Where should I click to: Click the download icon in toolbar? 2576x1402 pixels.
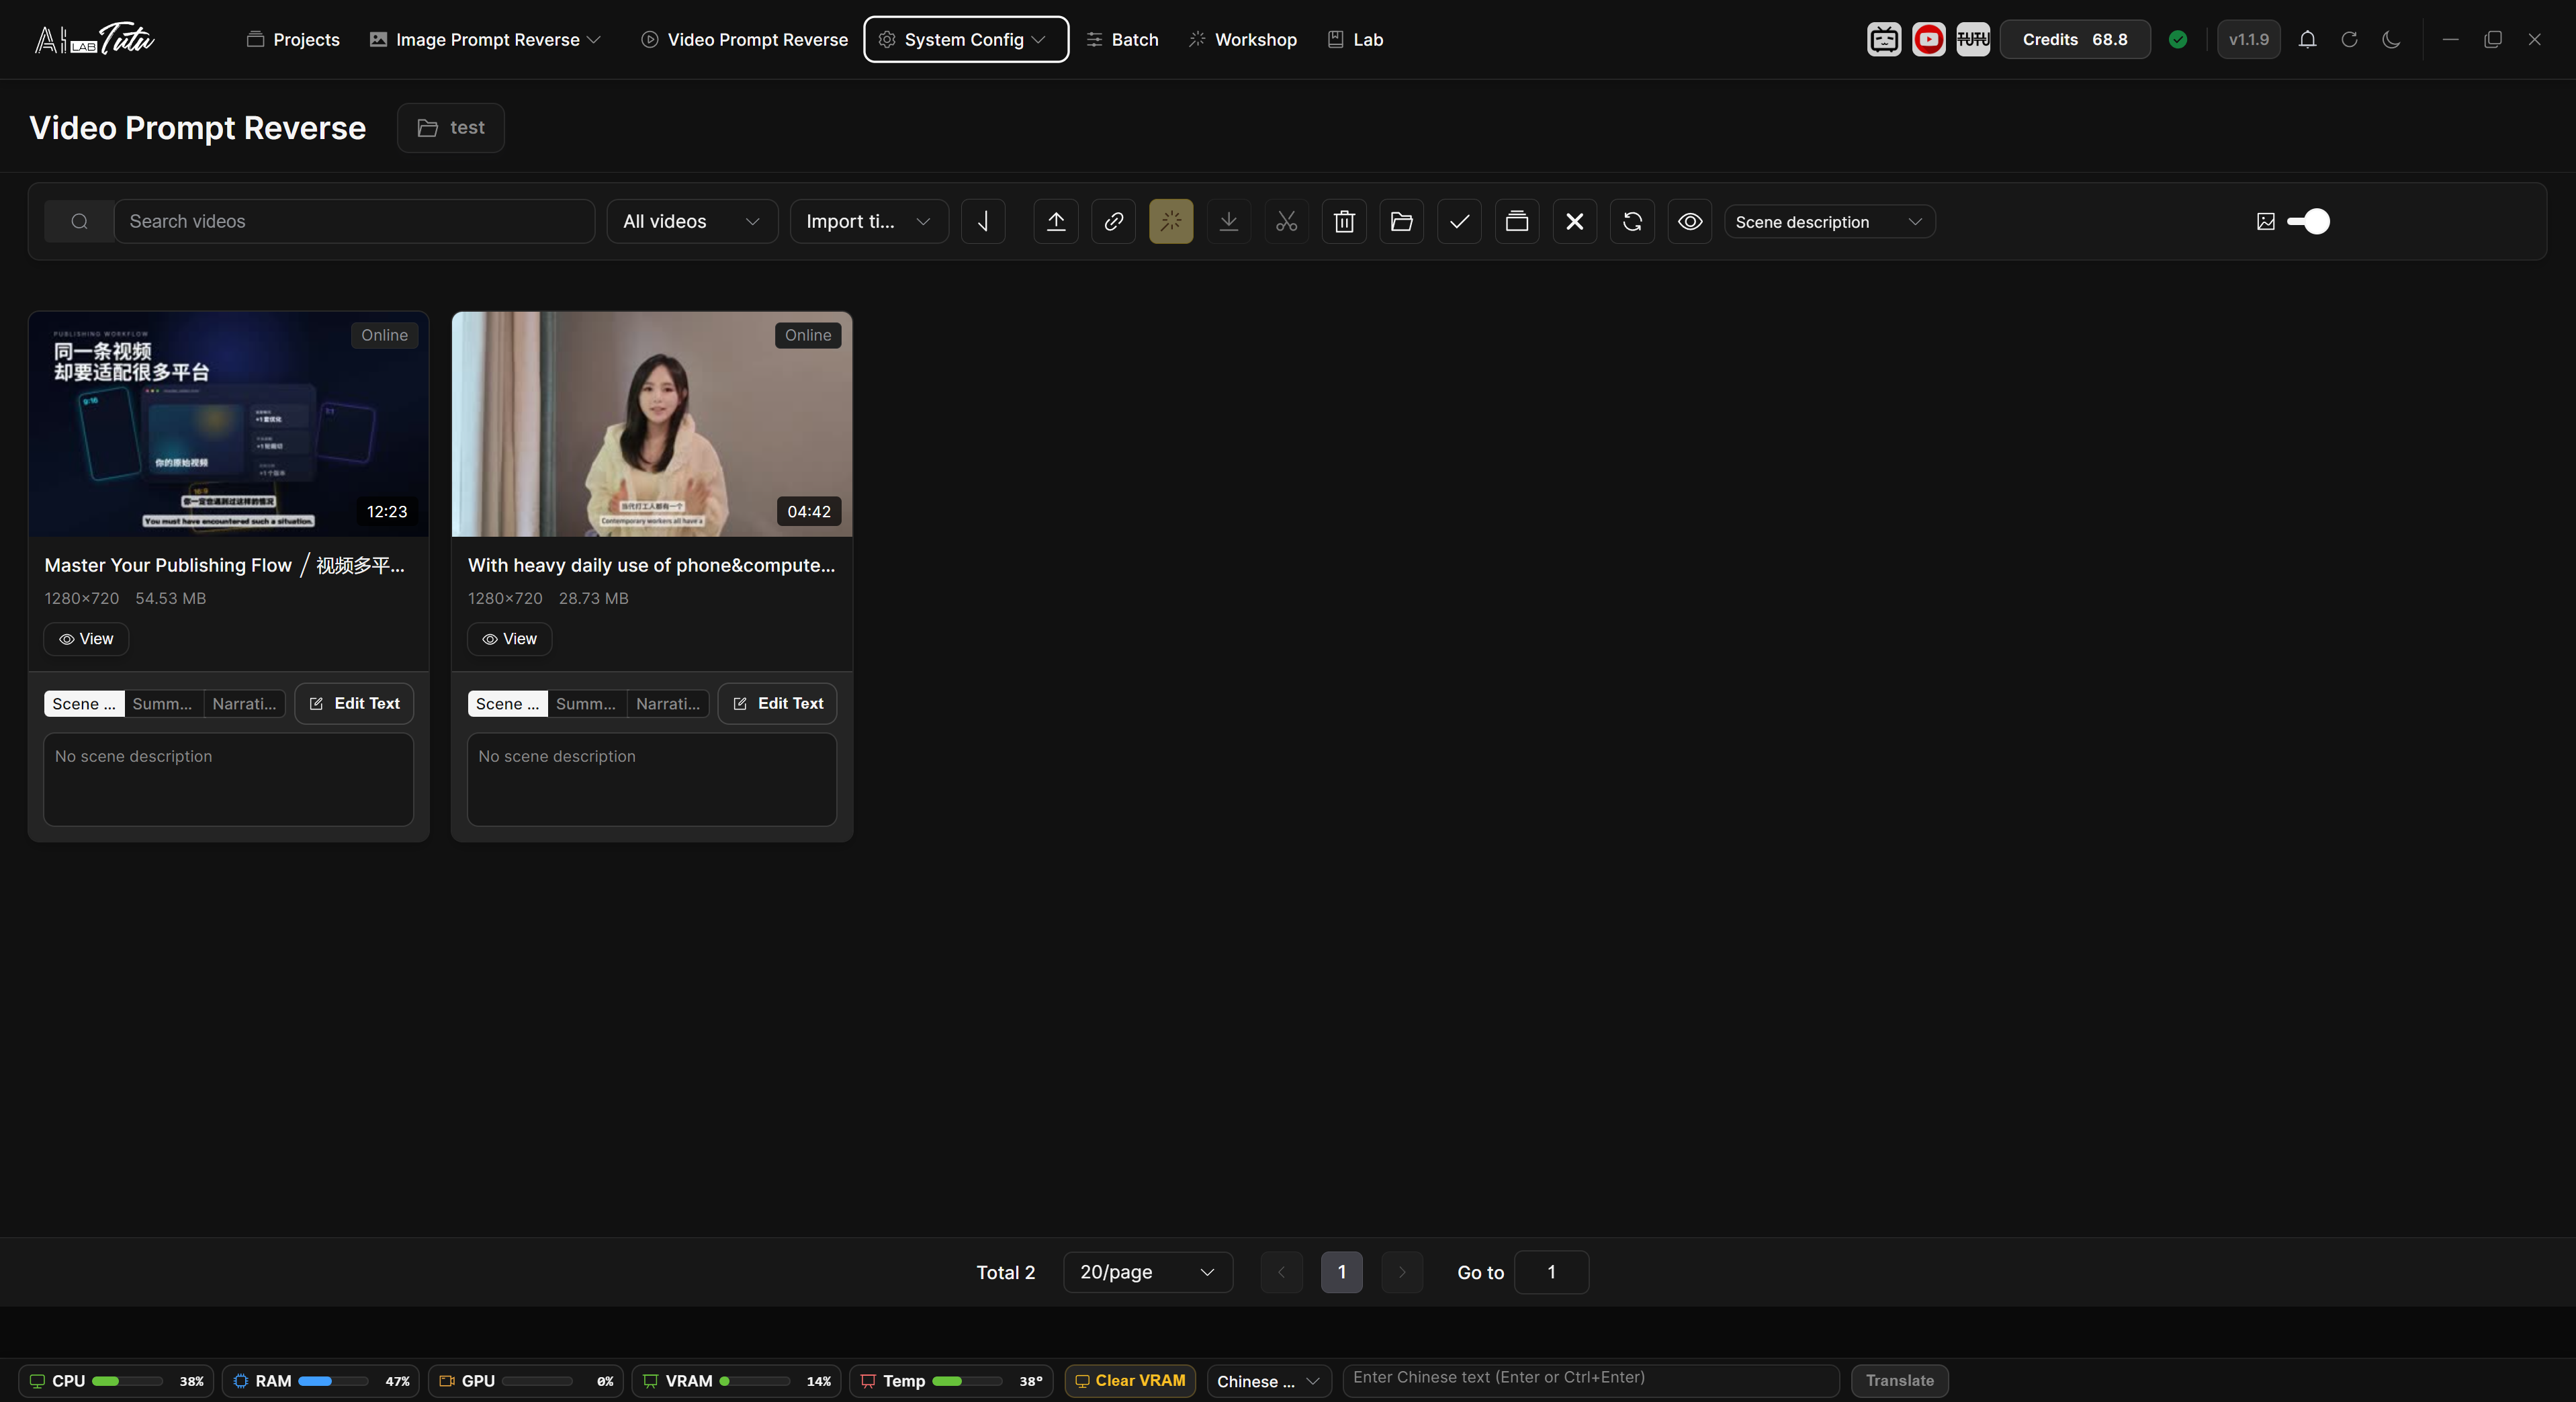[x=1229, y=221]
